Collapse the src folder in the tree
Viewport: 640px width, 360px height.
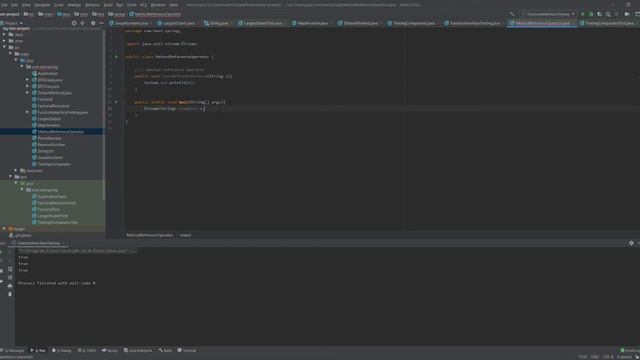[4, 47]
